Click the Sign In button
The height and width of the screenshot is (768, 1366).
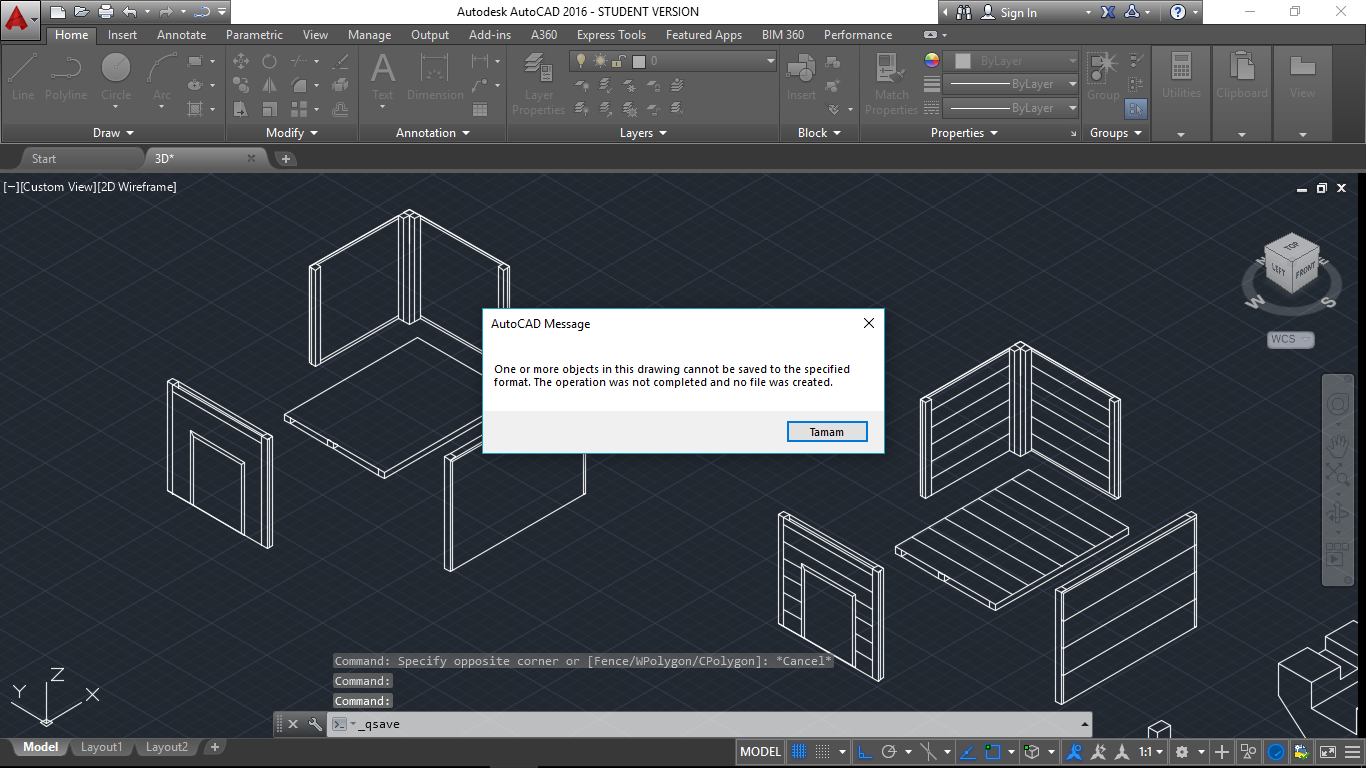(x=1008, y=12)
